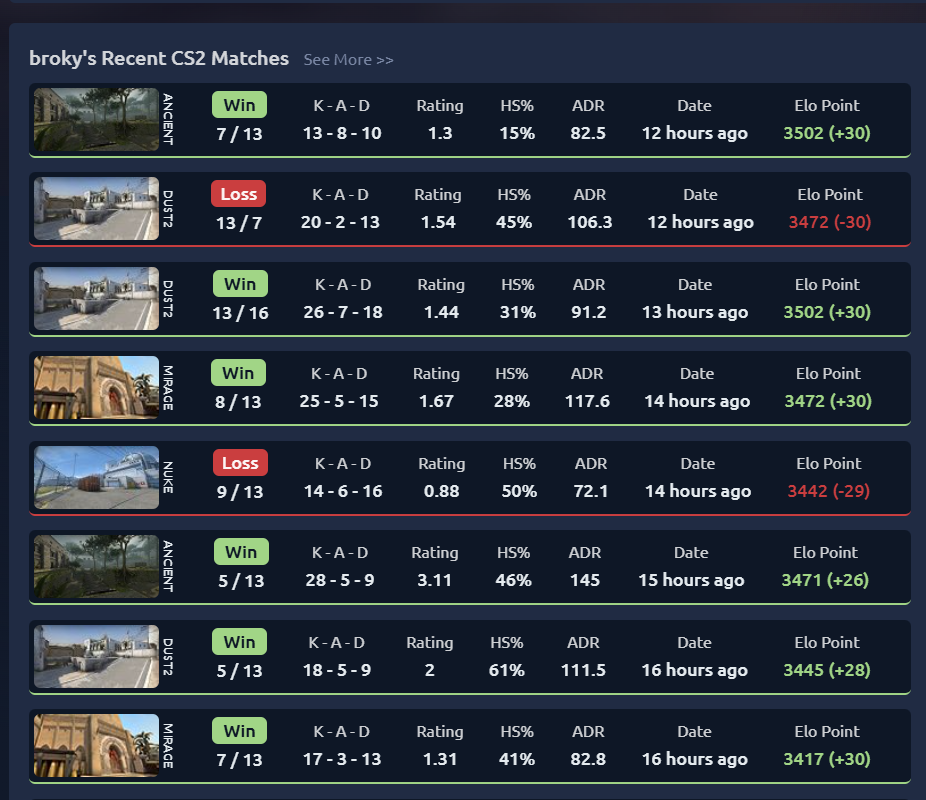This screenshot has height=800, width=926.
Task: Open Dust2 thumbnail with Elo 3445 (+28)
Action: 96,656
